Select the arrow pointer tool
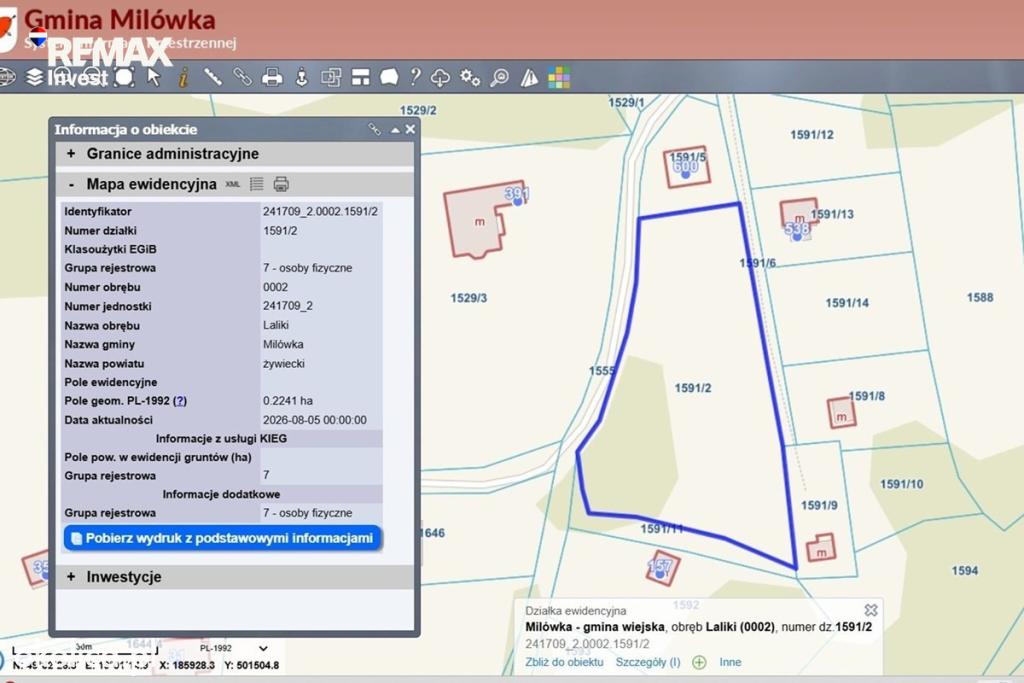The image size is (1024, 683). (153, 77)
